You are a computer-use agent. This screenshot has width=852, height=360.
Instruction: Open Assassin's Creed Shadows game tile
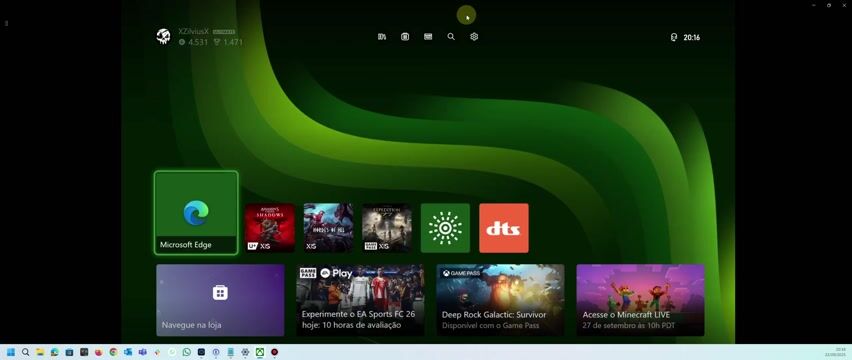coord(270,228)
